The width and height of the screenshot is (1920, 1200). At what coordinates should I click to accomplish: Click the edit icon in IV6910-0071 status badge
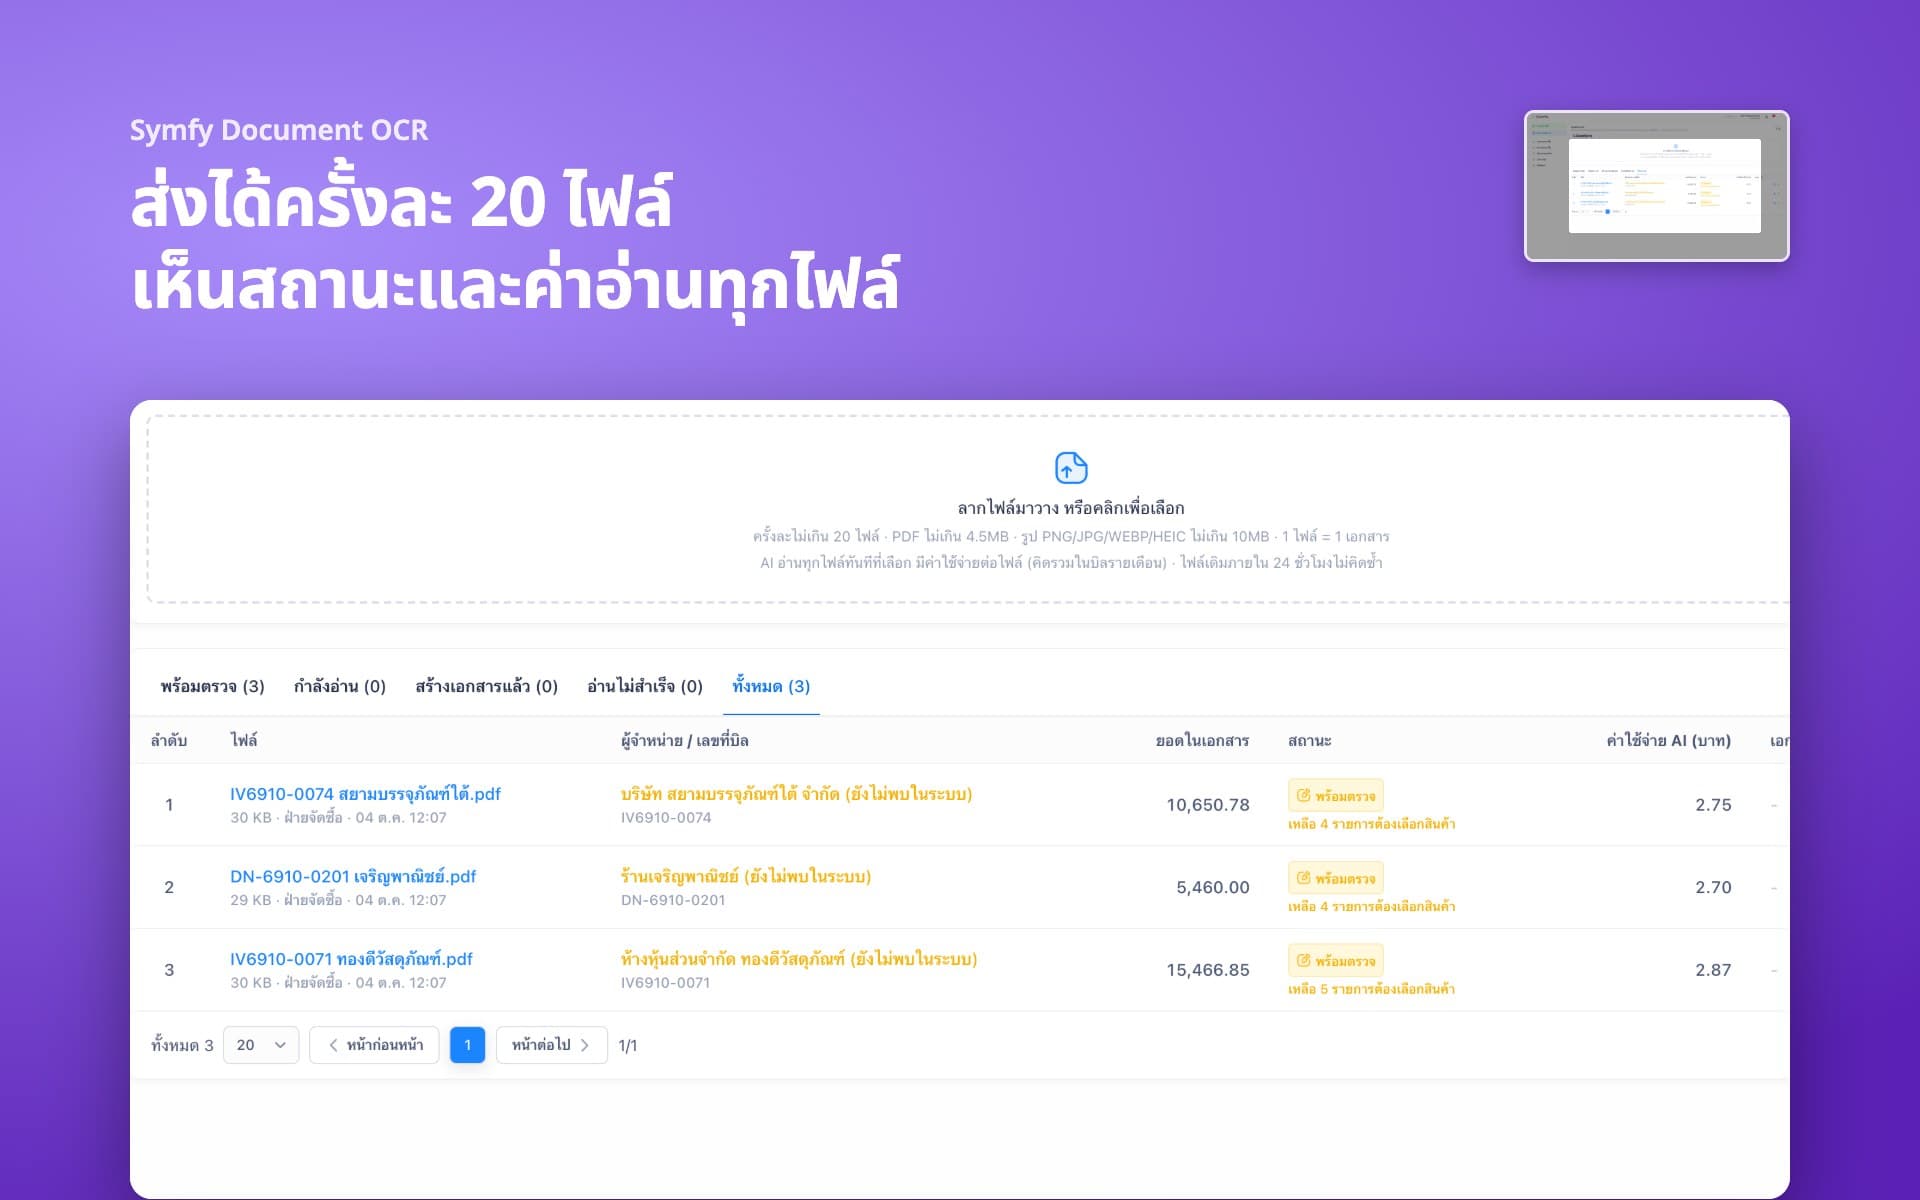(x=1303, y=961)
